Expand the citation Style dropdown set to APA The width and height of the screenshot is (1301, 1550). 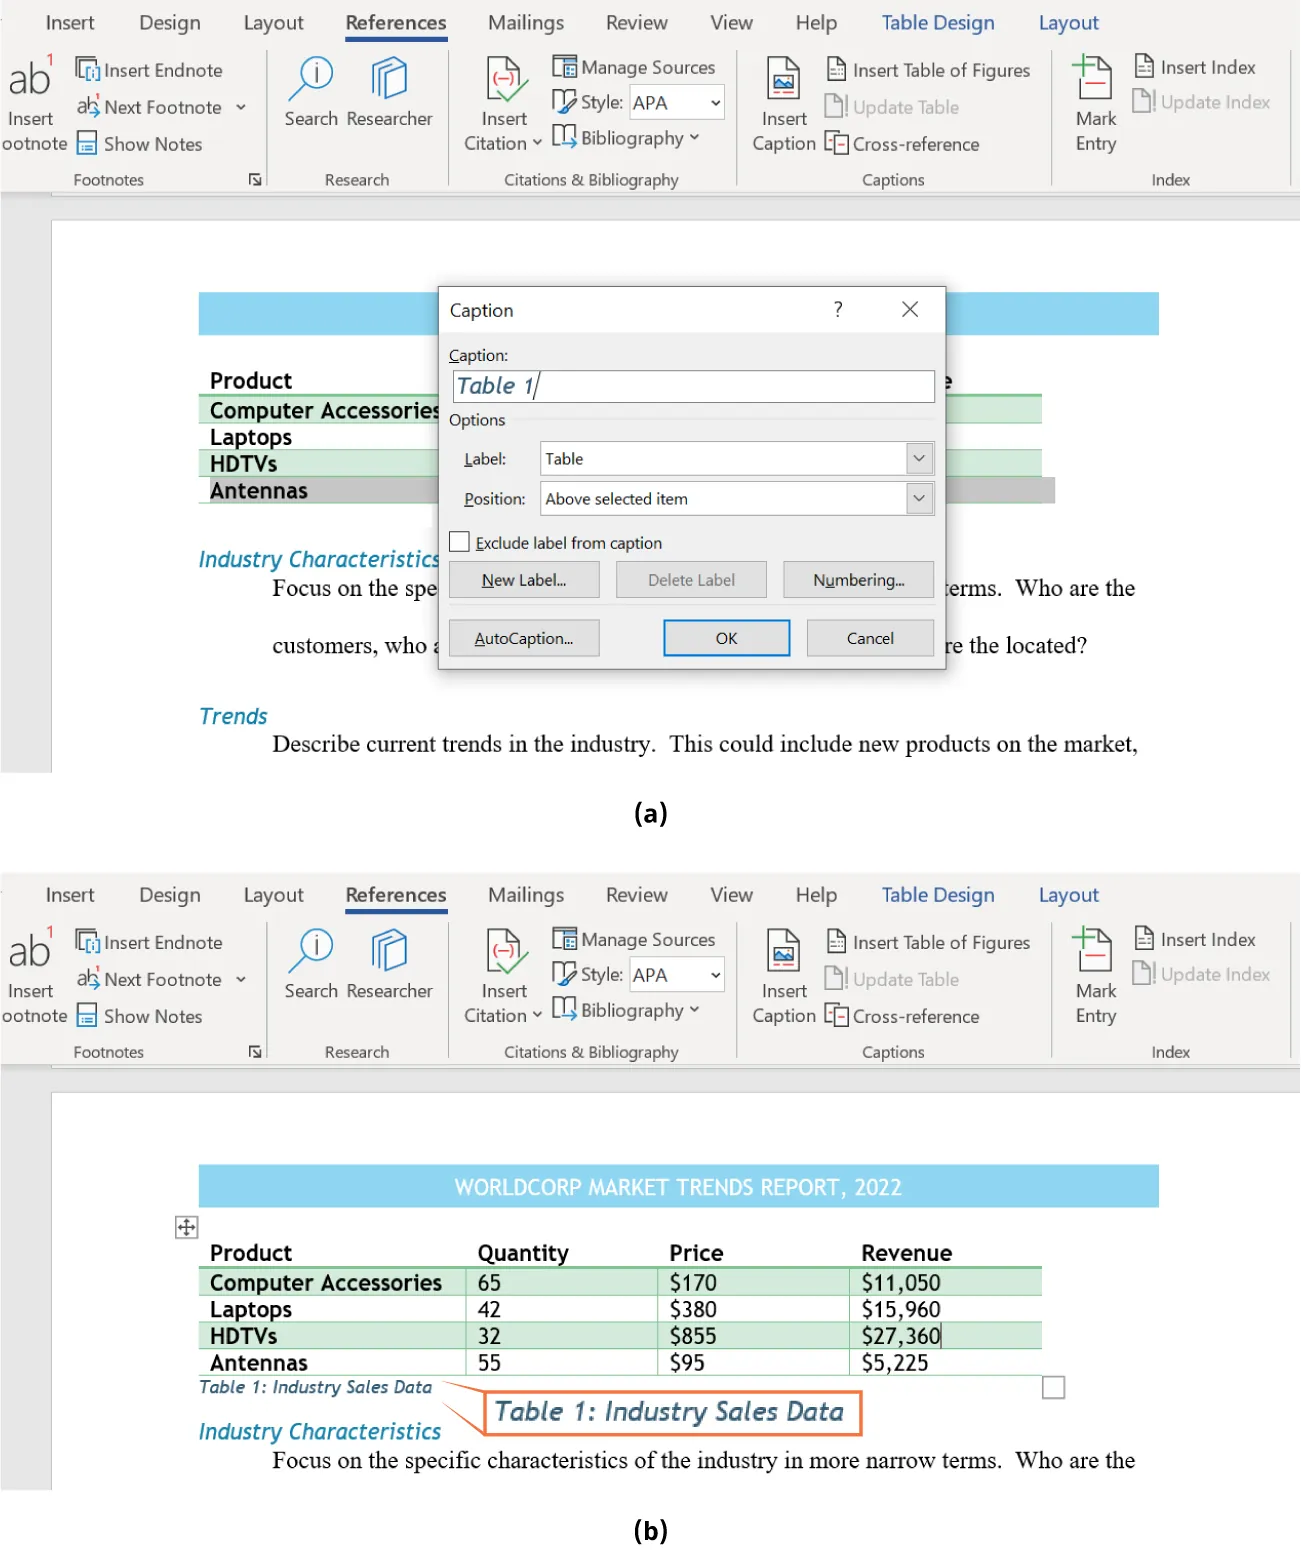(713, 102)
